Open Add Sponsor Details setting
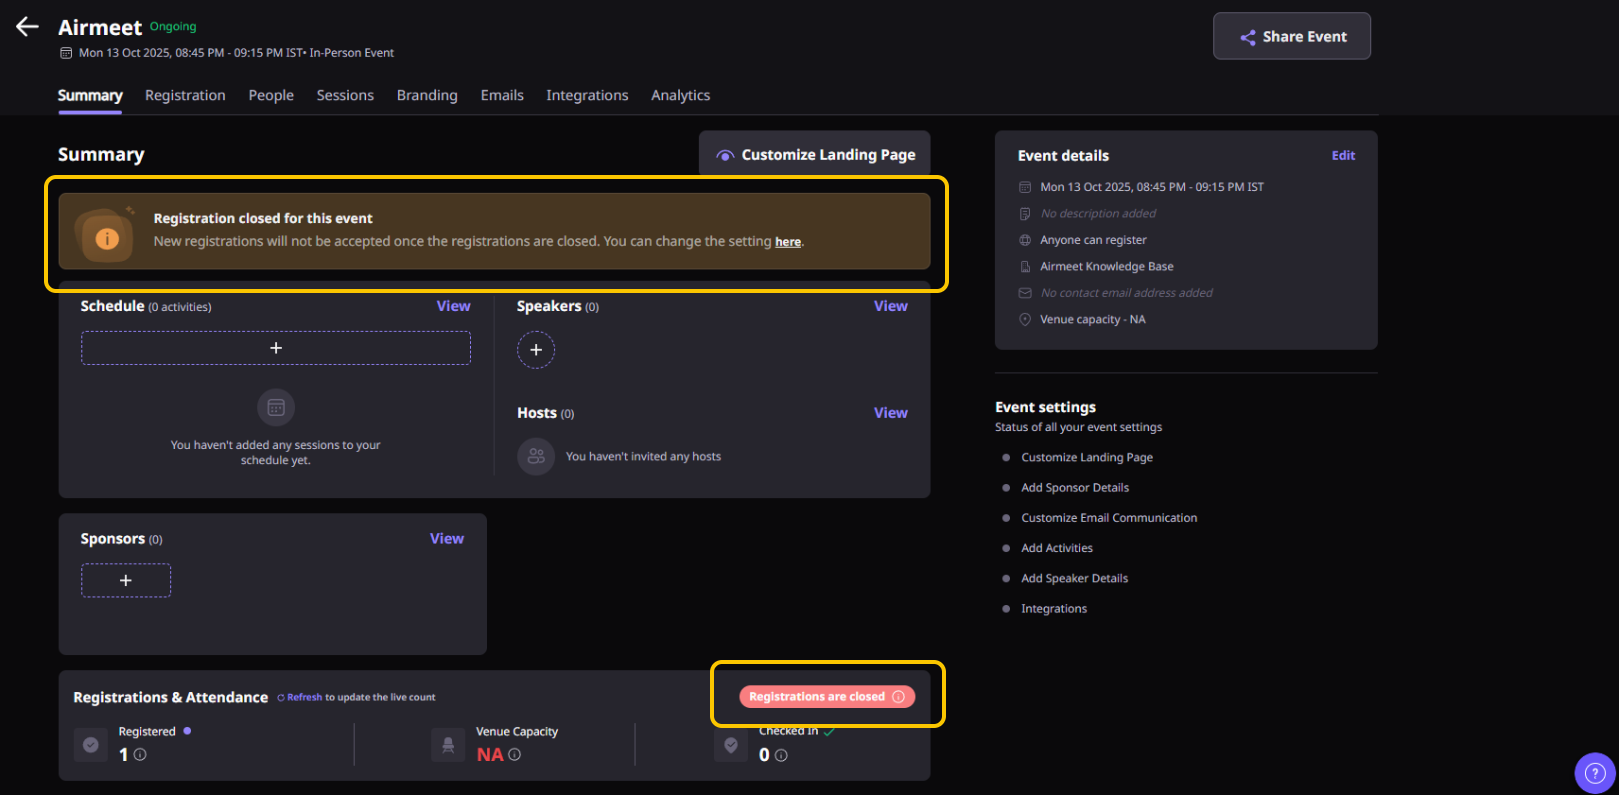The height and width of the screenshot is (795, 1619). 1075,488
